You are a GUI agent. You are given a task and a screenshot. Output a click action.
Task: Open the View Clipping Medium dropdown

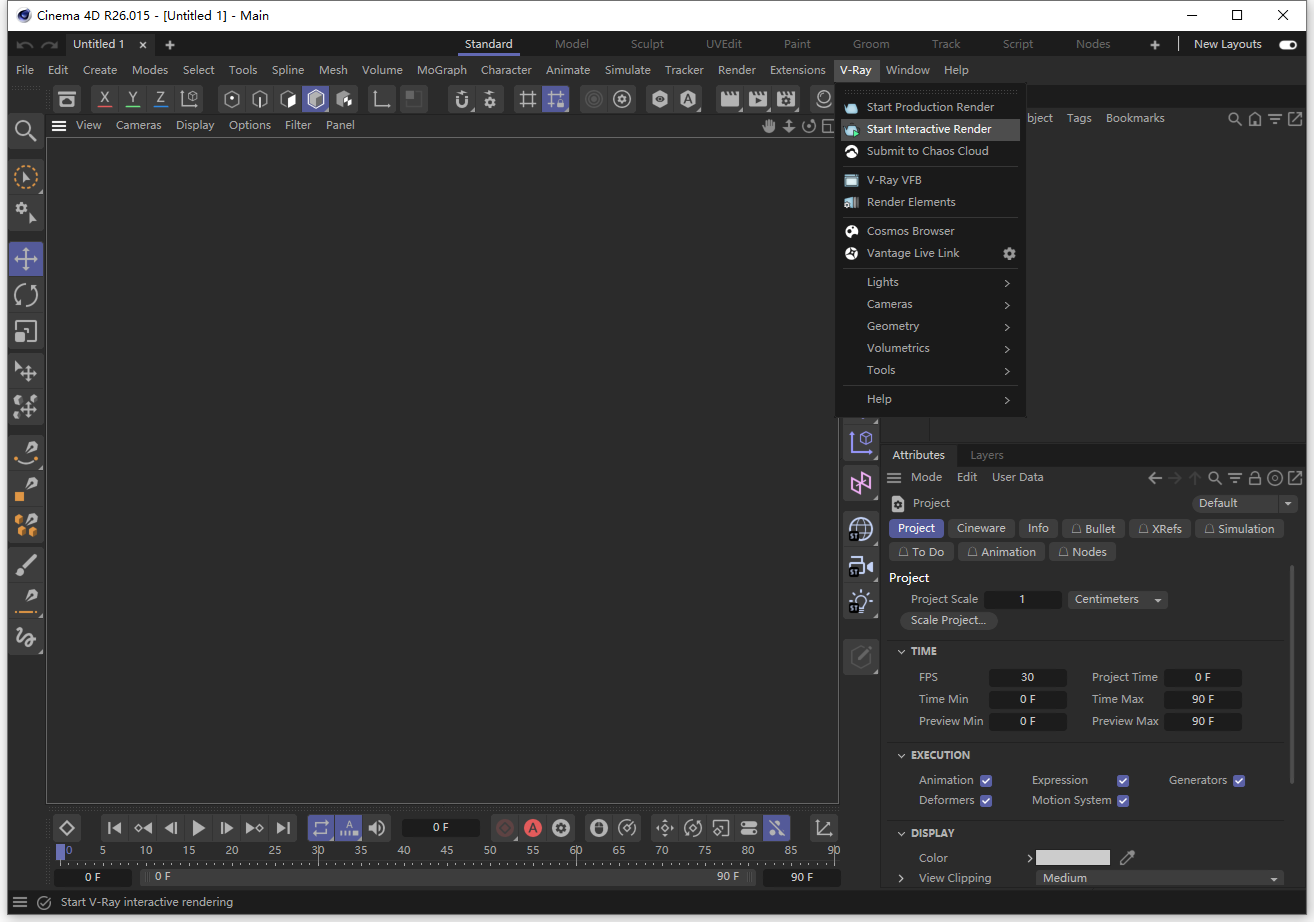(1160, 878)
